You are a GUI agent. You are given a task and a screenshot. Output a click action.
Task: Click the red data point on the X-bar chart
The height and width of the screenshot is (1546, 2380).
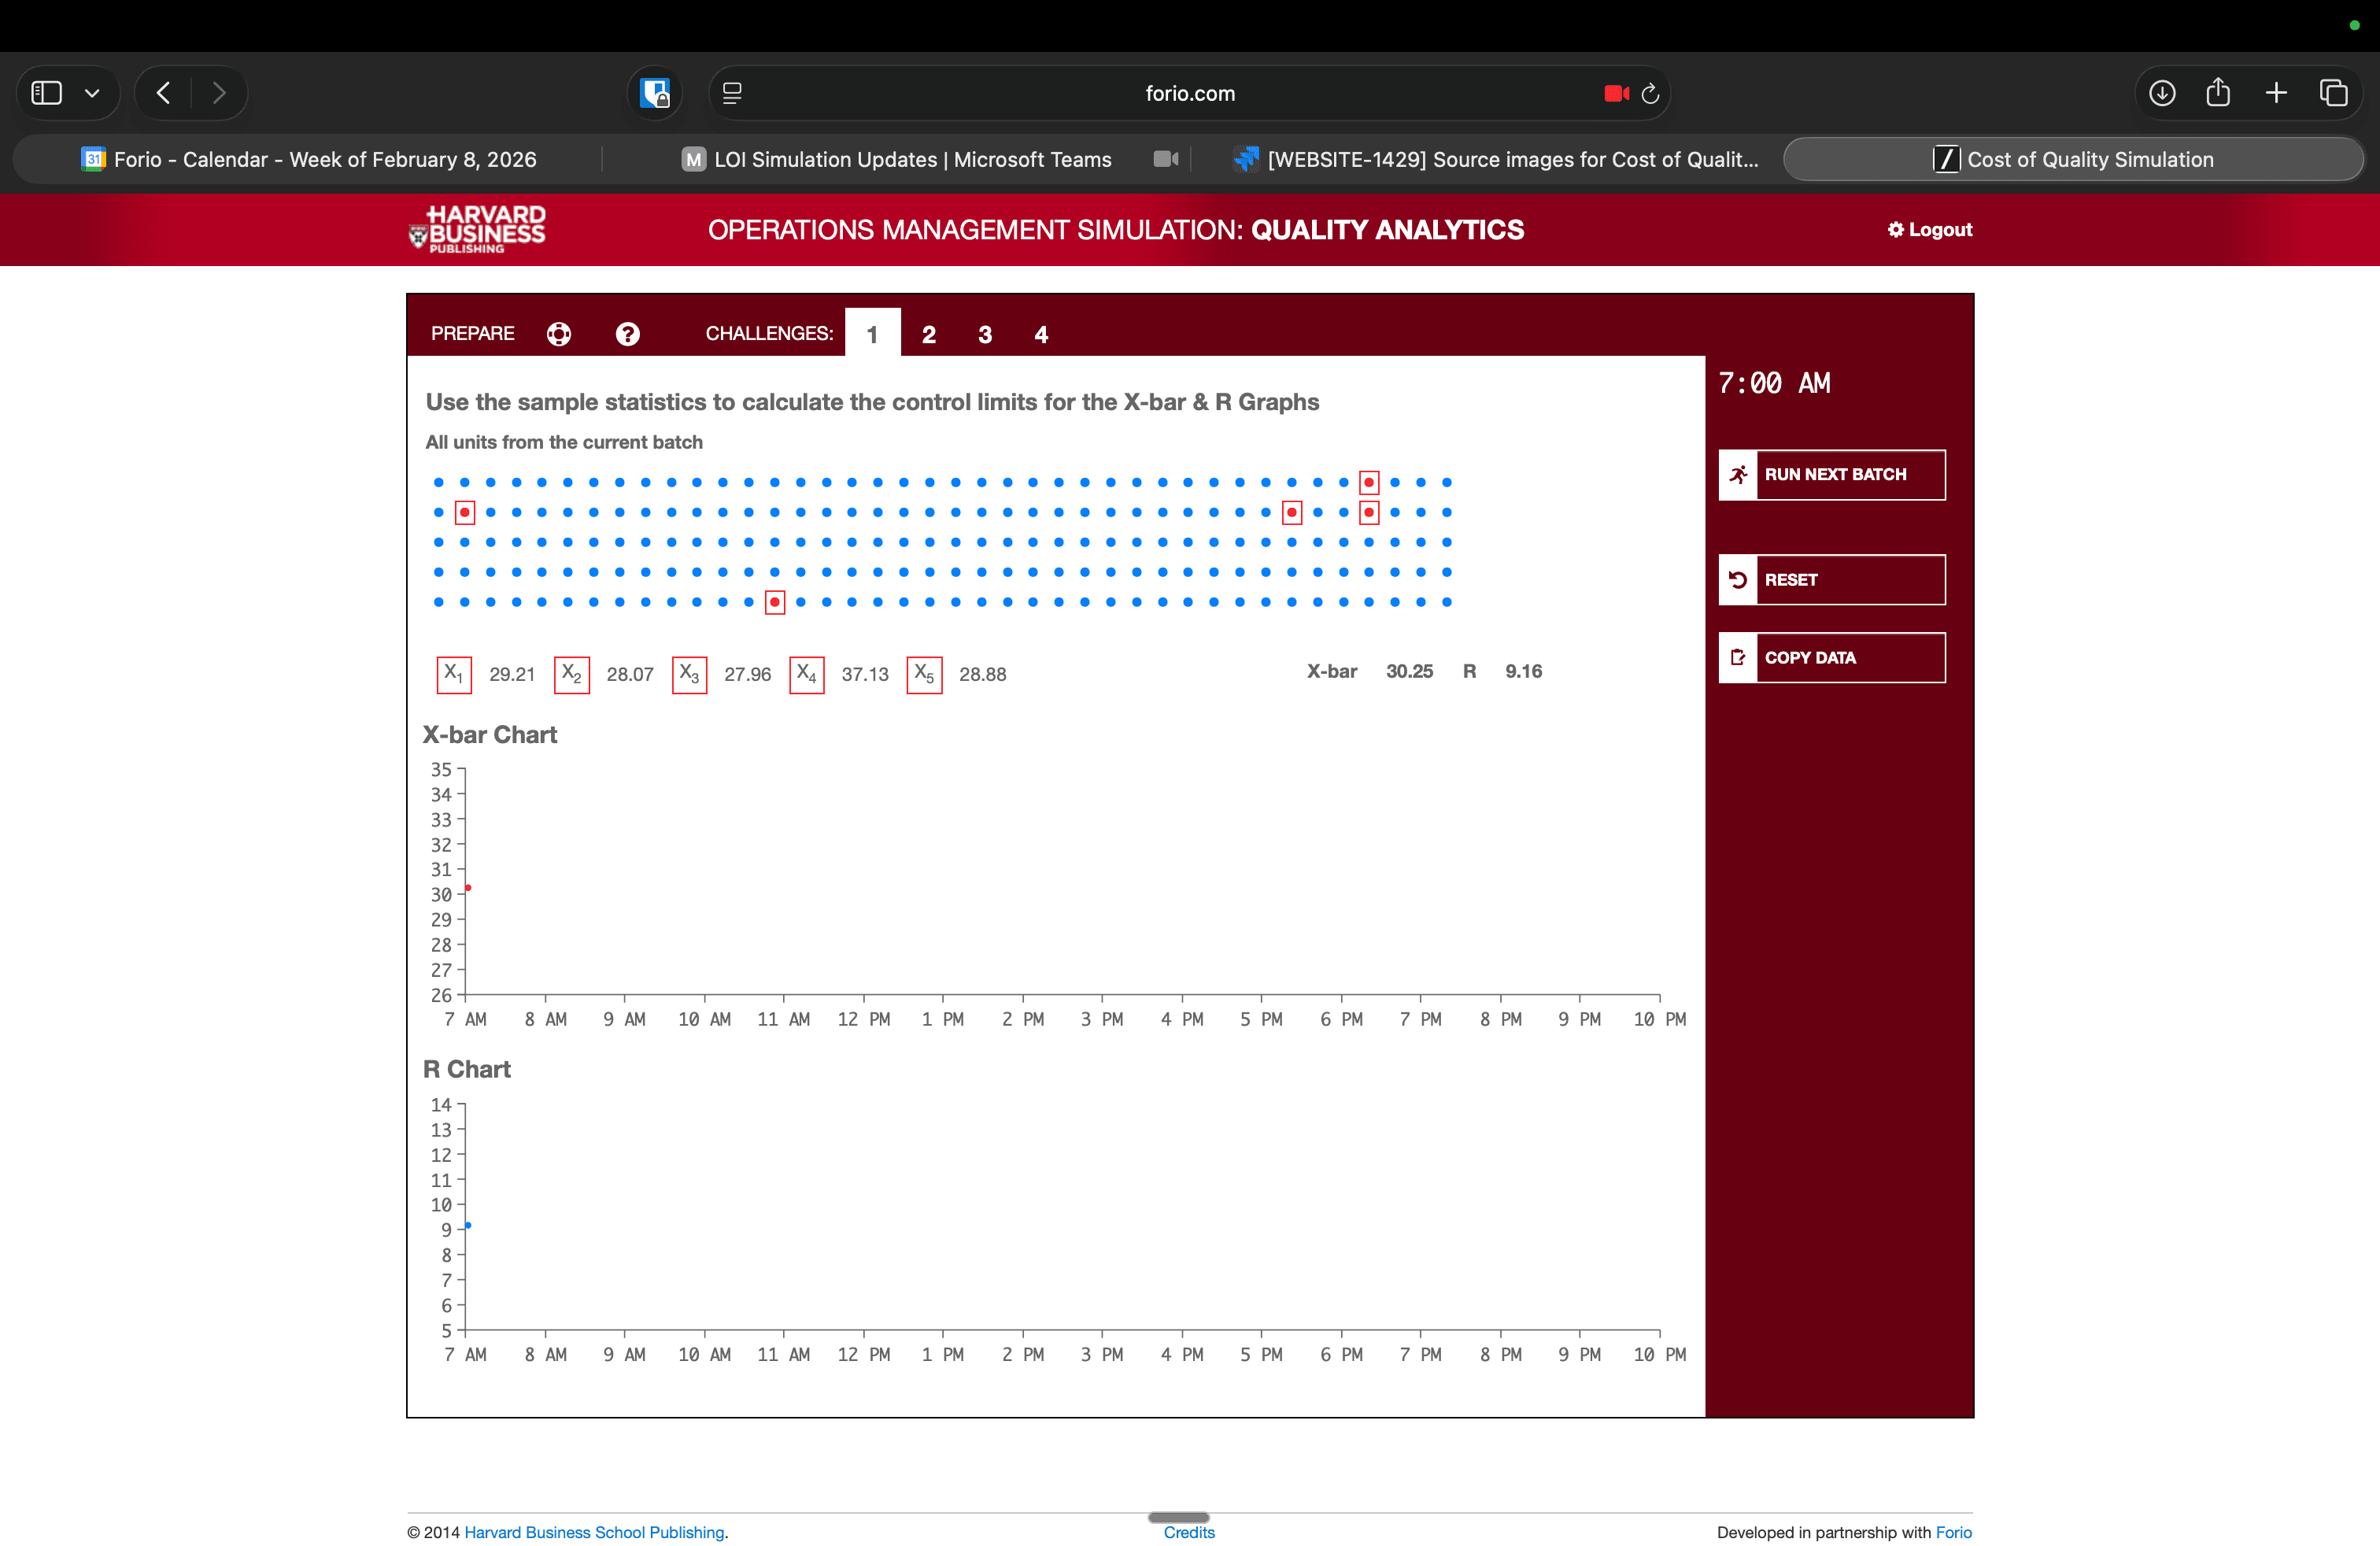(468, 887)
